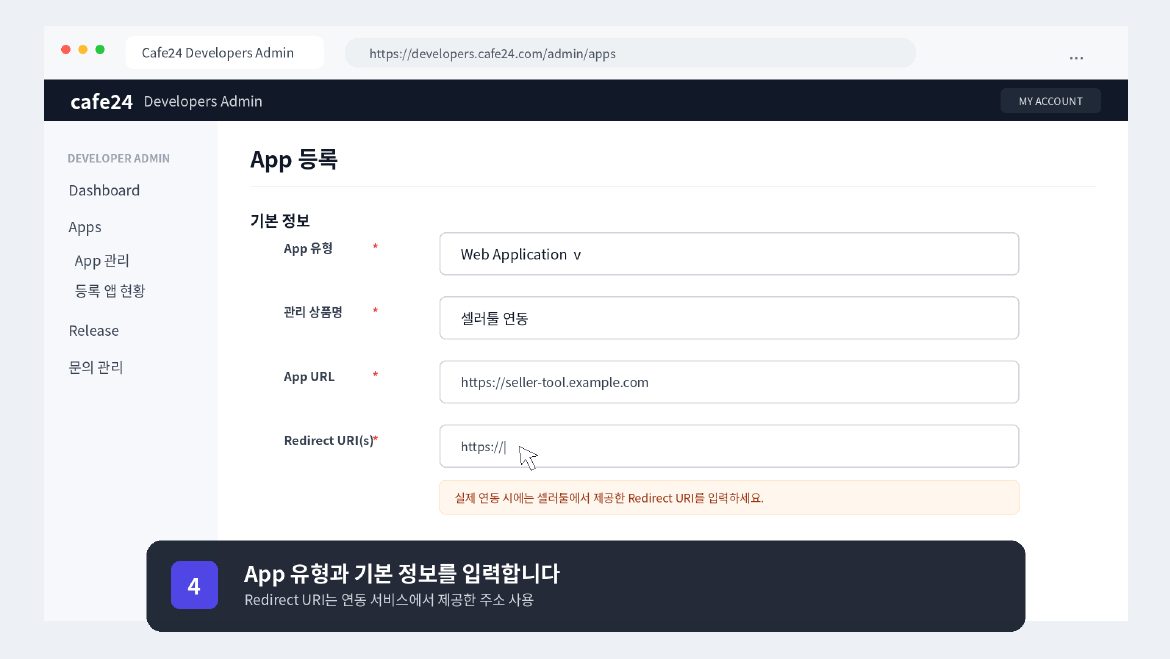This screenshot has height=659, width=1170.
Task: Focus the App URL input field
Action: [x=729, y=382]
